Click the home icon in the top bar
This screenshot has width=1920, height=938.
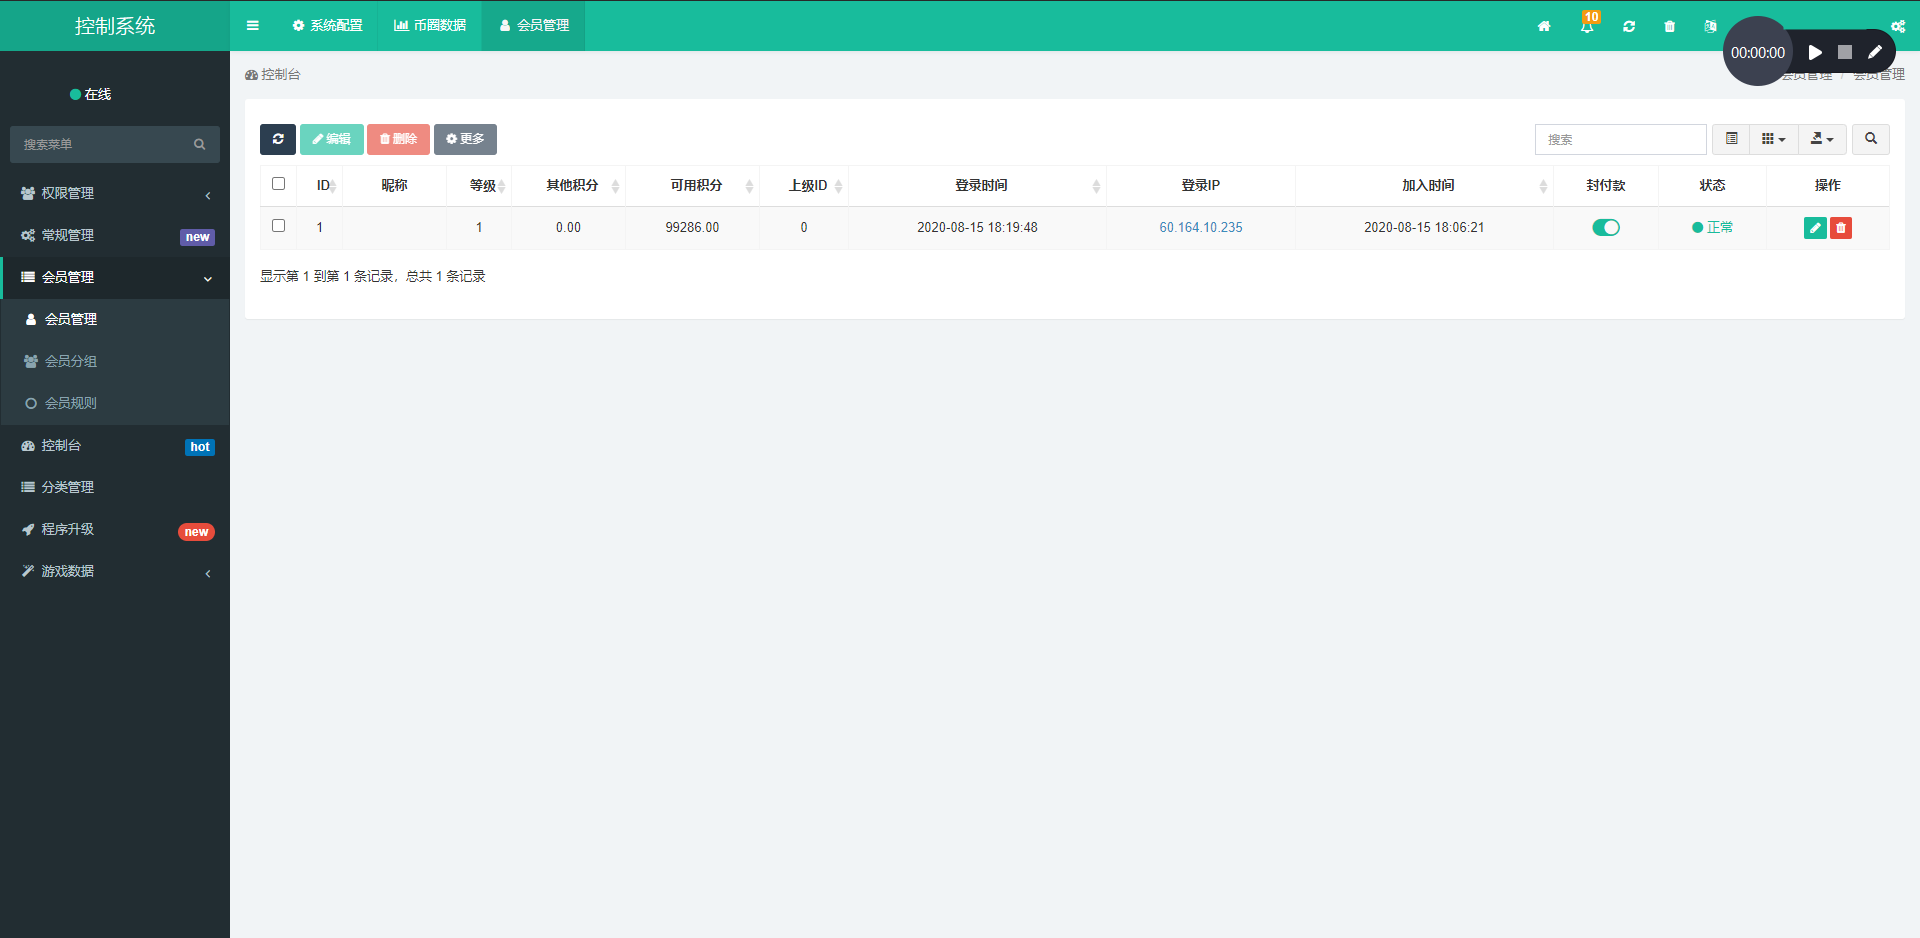pyautogui.click(x=1544, y=27)
